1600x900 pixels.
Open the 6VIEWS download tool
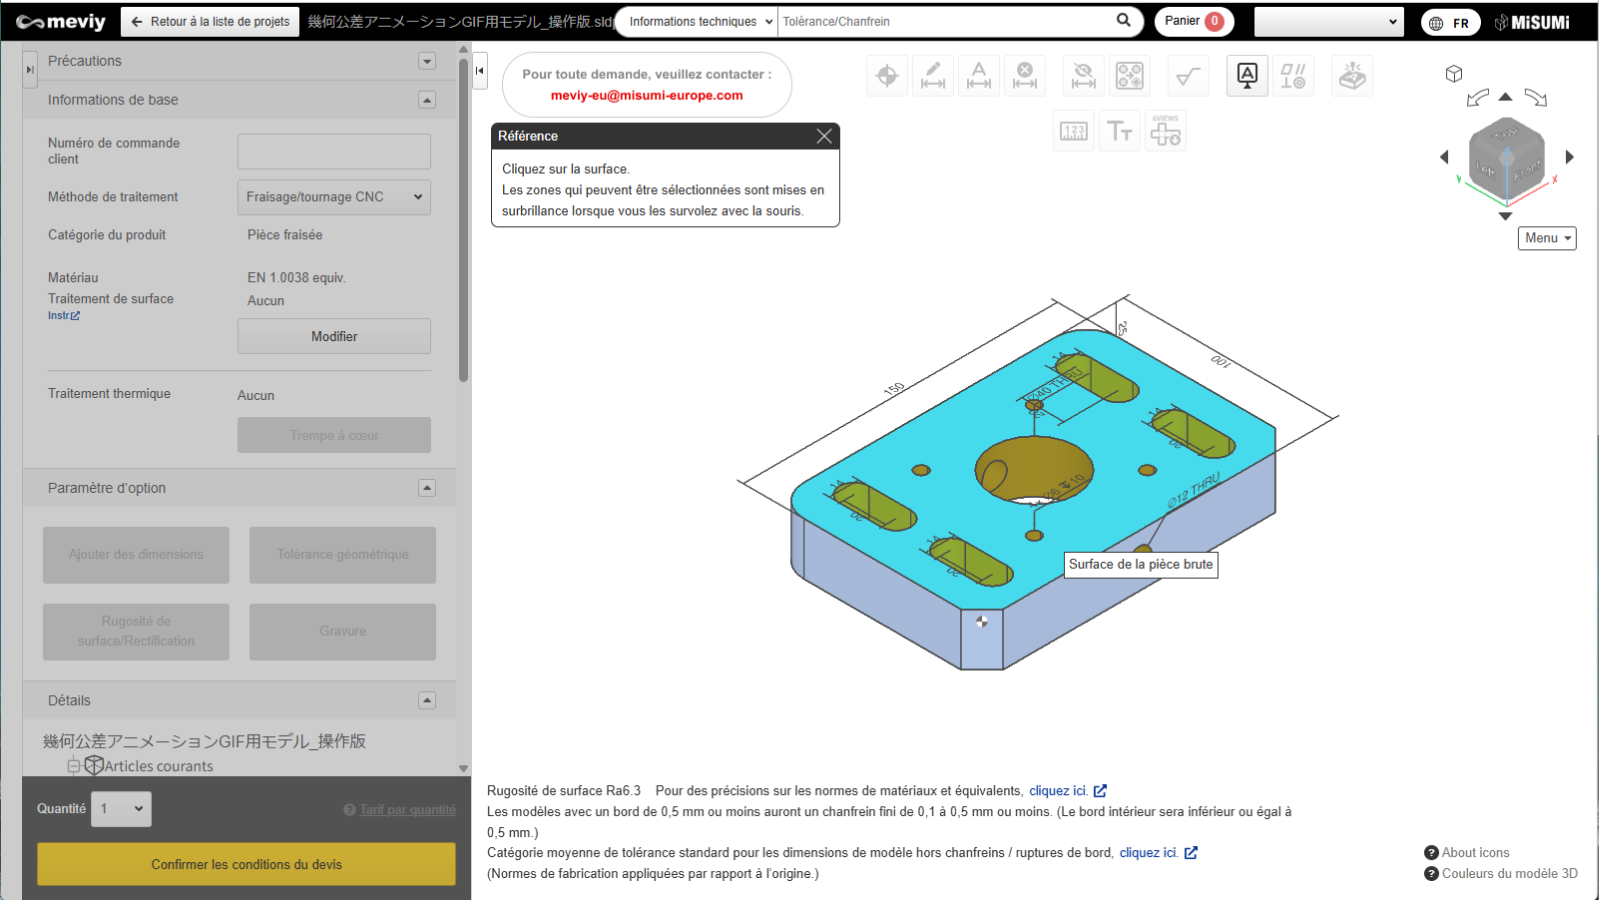coord(1165,131)
